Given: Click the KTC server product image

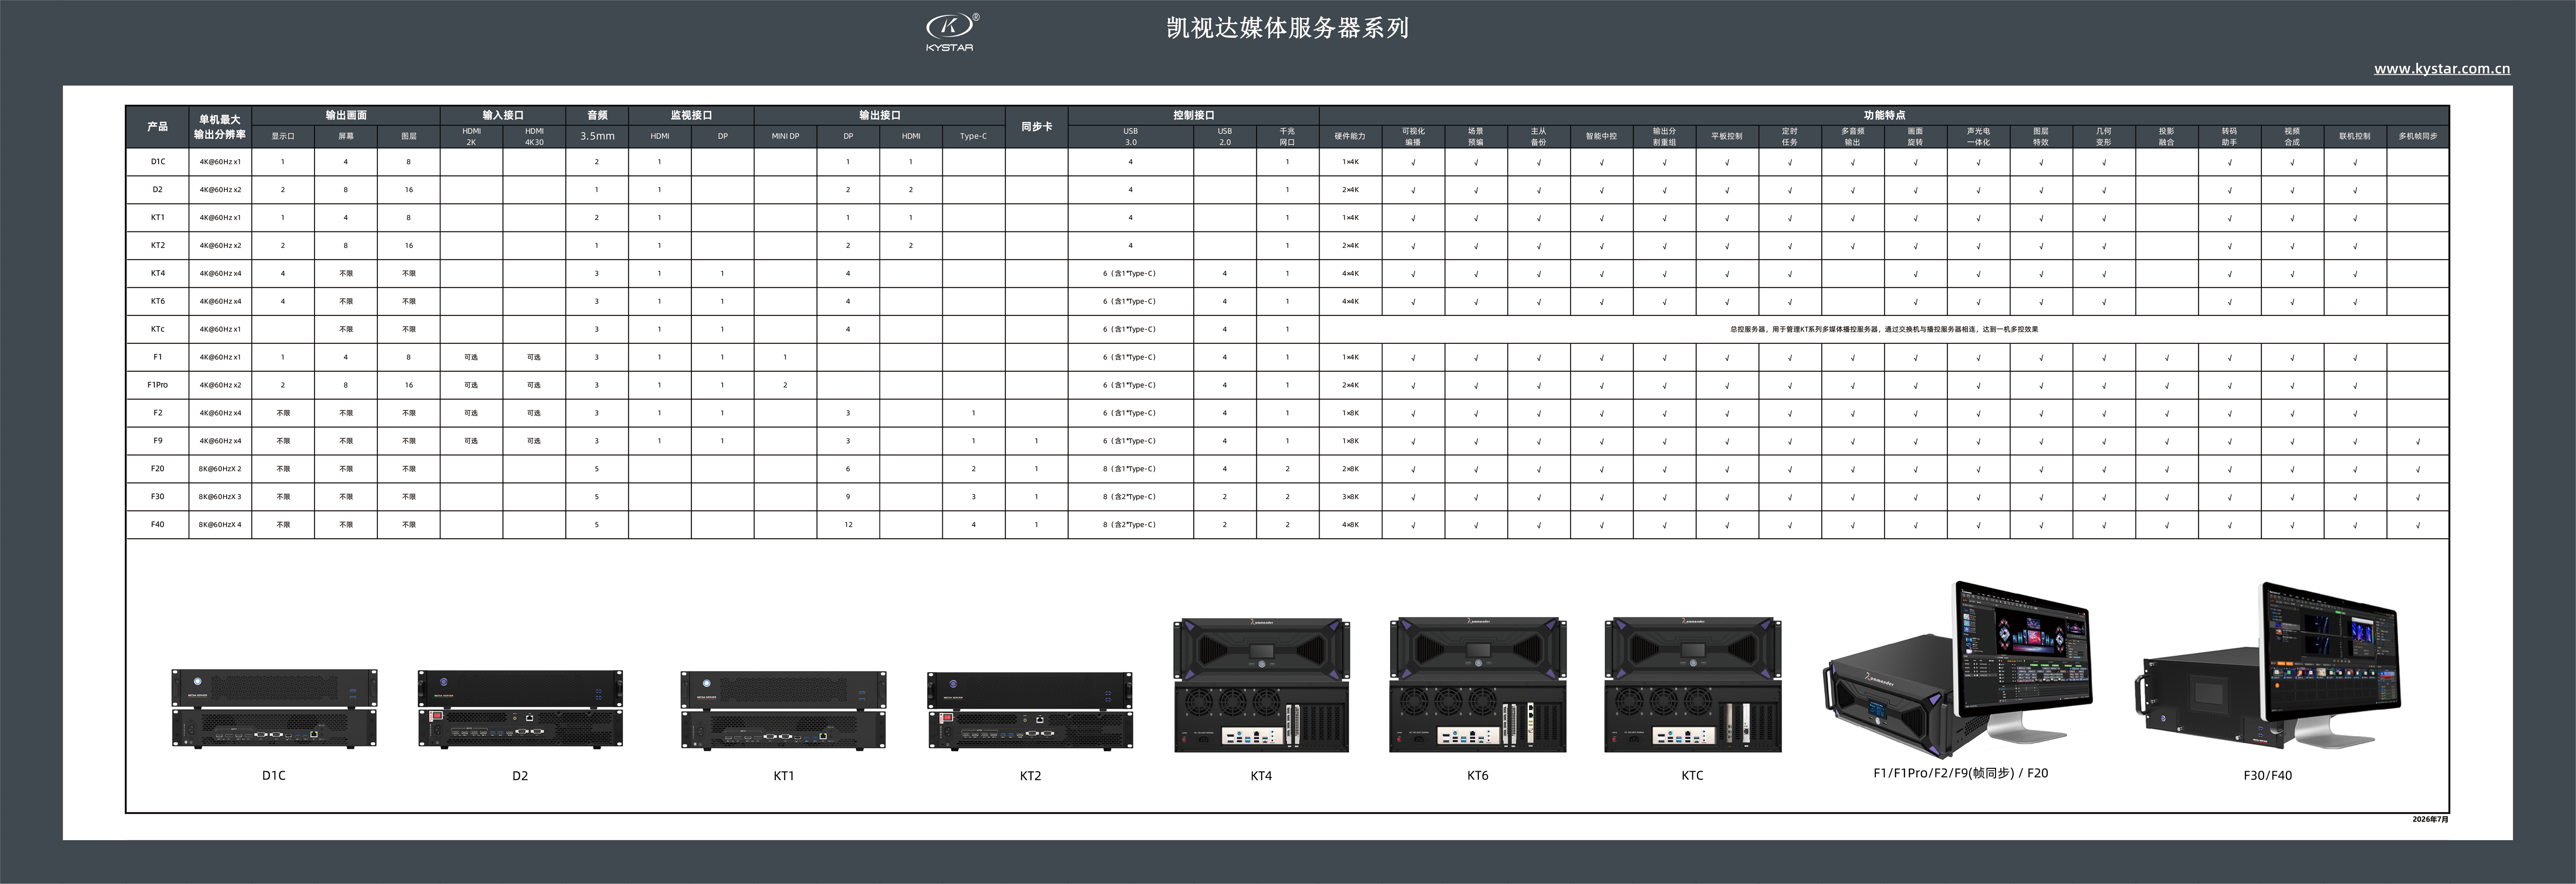Looking at the screenshot, I should (1692, 685).
